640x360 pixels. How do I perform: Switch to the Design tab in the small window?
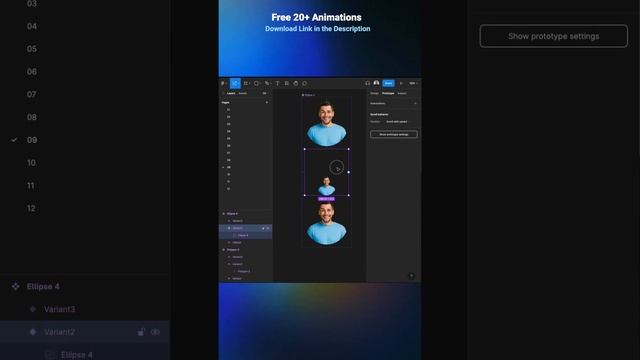point(374,93)
